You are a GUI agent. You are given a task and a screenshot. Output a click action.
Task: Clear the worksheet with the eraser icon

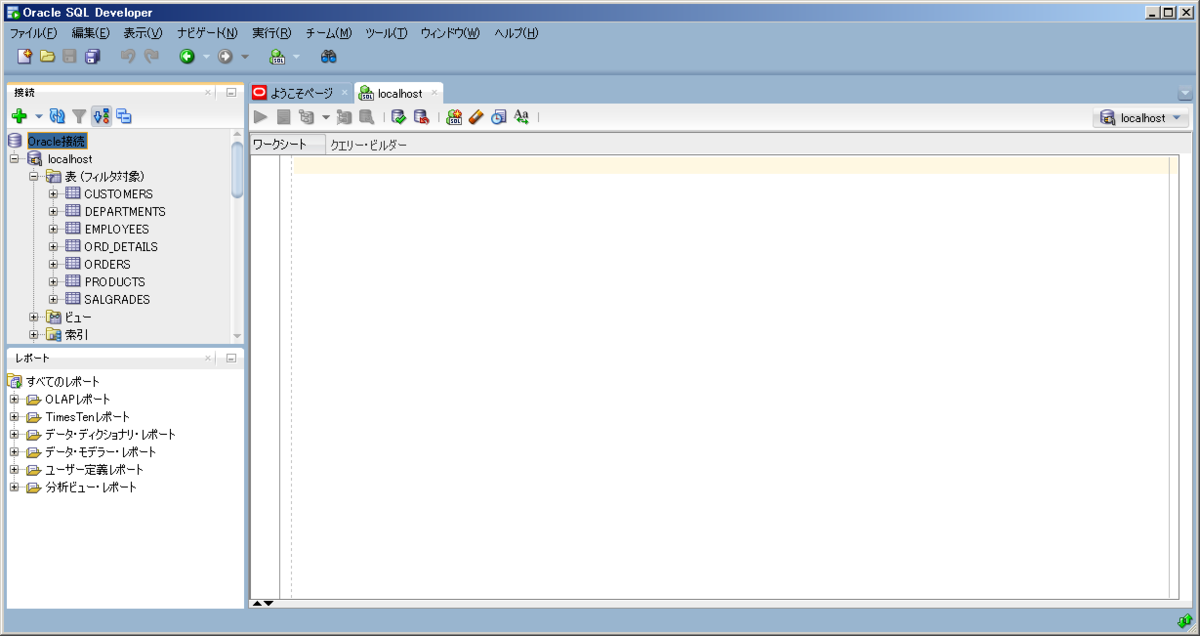(475, 117)
